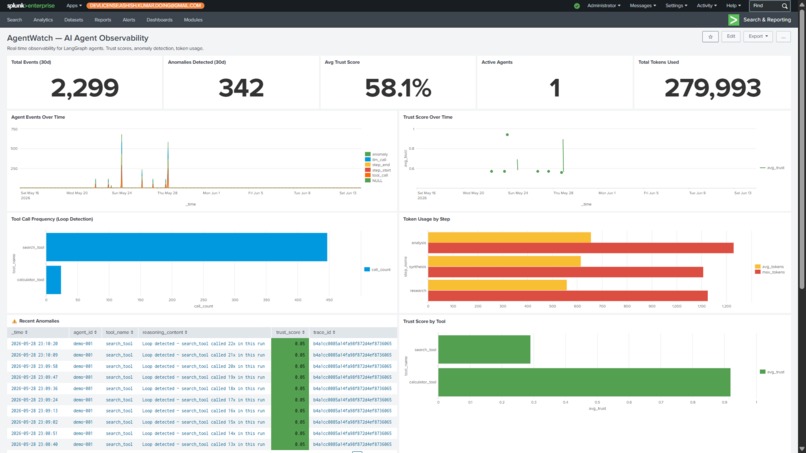Viewport: 806px width, 453px height.
Task: Open the ellipsis more-actions button
Action: 783,37
